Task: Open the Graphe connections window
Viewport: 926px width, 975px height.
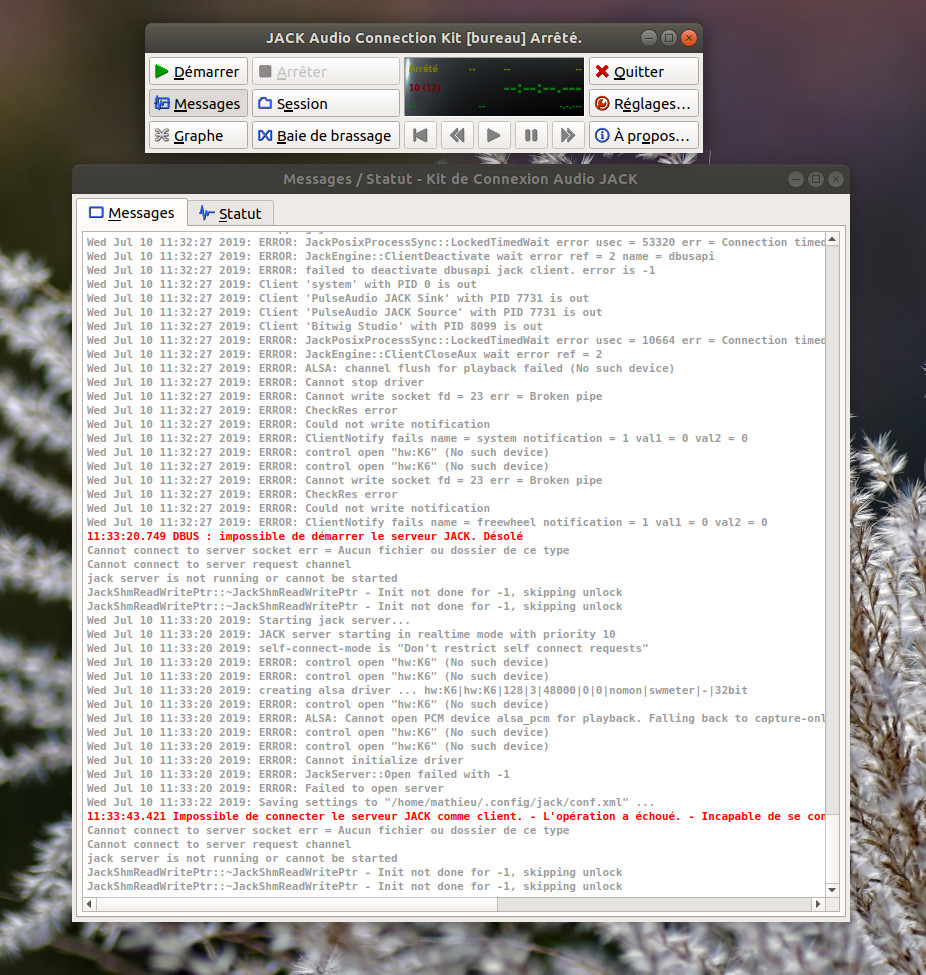Action: click(x=198, y=135)
